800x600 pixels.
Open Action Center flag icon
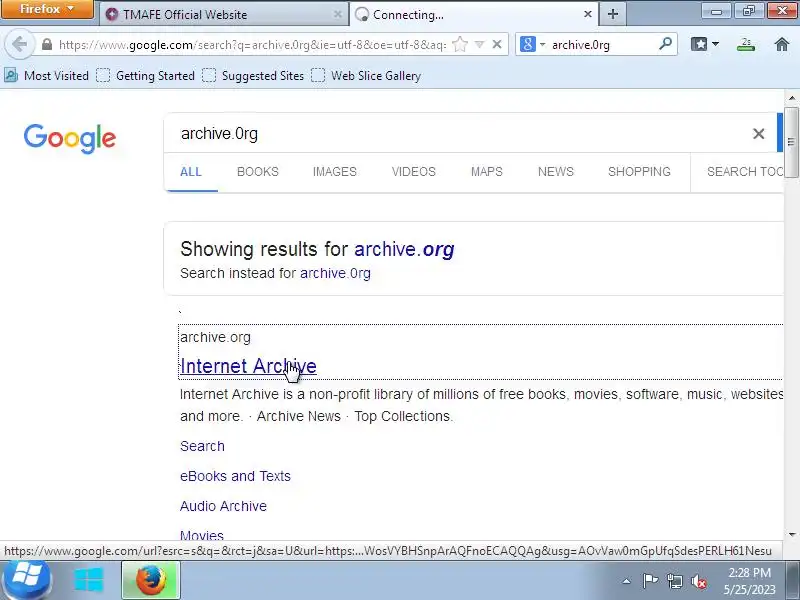click(649, 581)
